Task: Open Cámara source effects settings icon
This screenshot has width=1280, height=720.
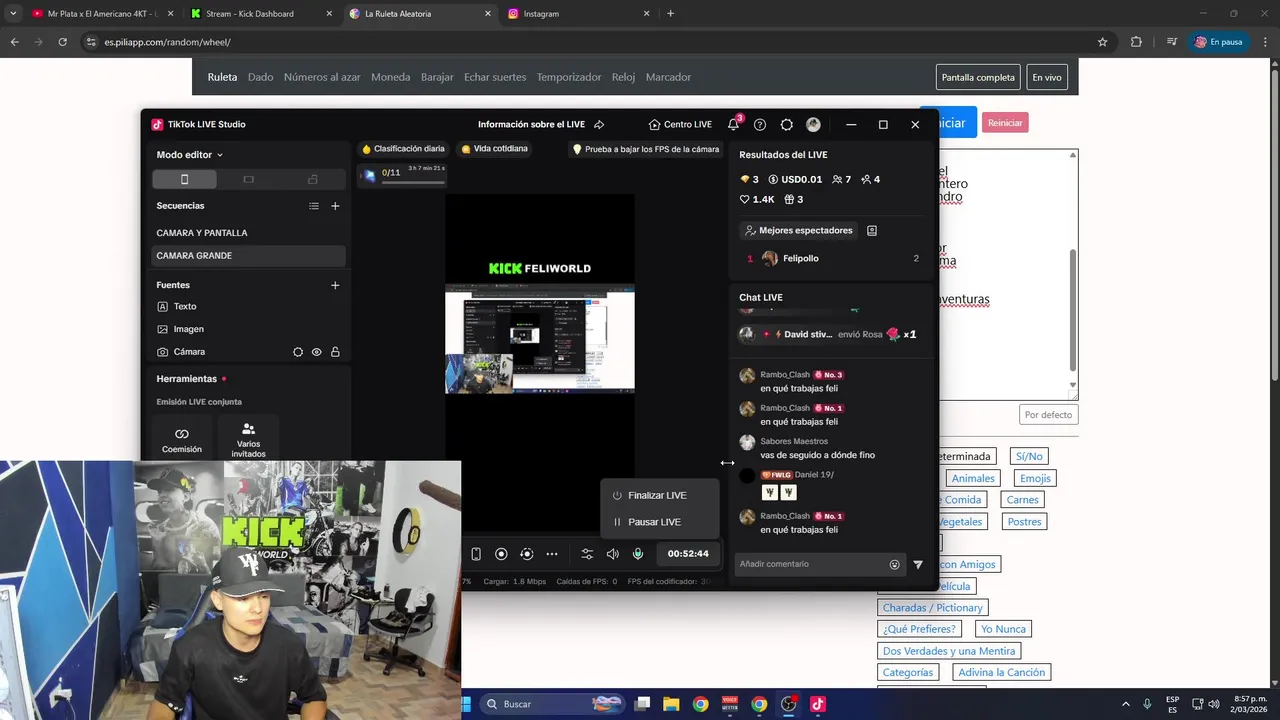Action: pyautogui.click(x=298, y=352)
